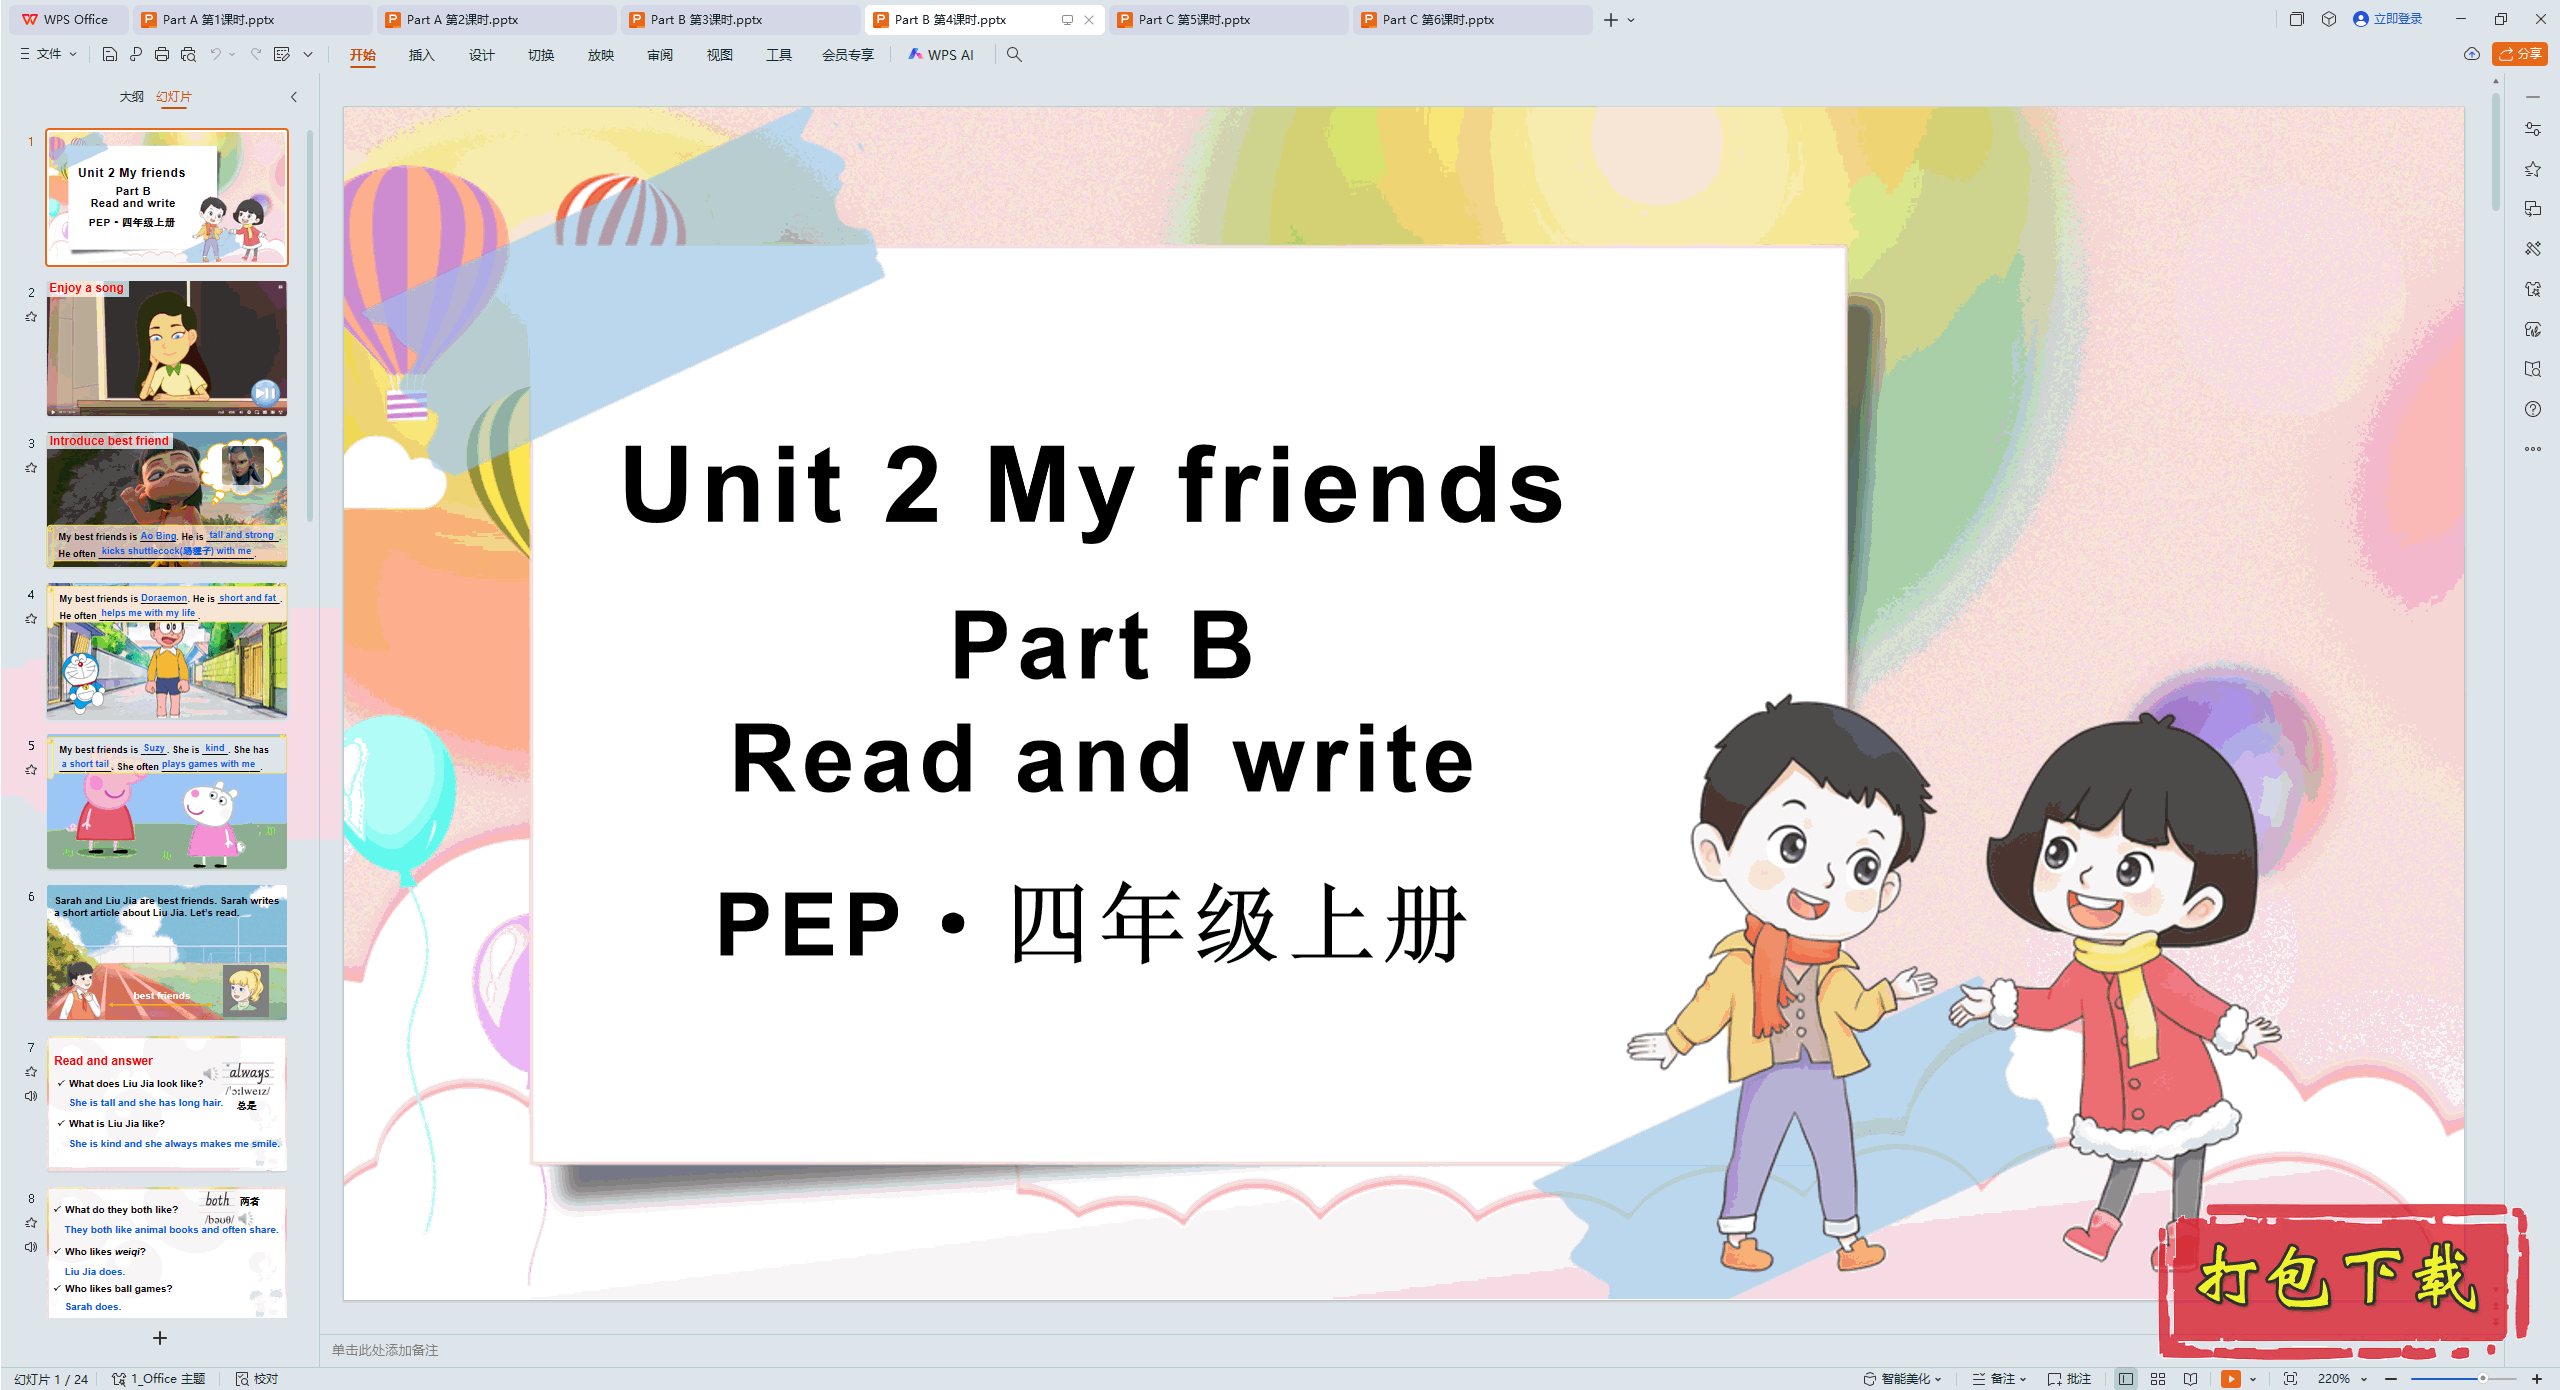This screenshot has height=1390, width=2560.
Task: Open the search magnifier icon
Action: [x=1014, y=54]
